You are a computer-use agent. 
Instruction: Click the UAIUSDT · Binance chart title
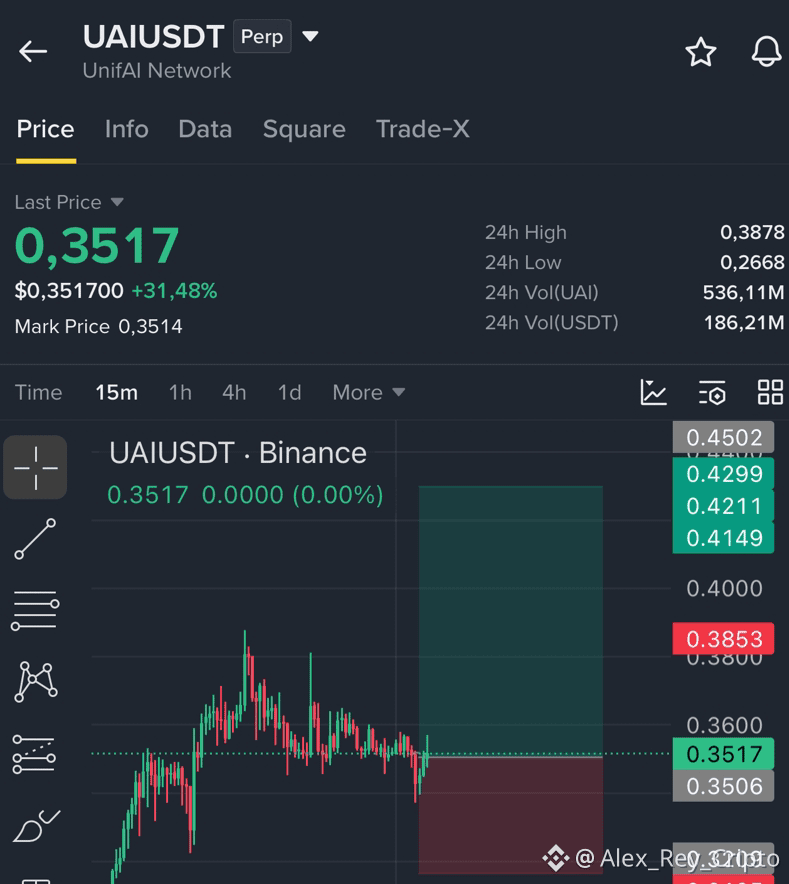pos(238,453)
